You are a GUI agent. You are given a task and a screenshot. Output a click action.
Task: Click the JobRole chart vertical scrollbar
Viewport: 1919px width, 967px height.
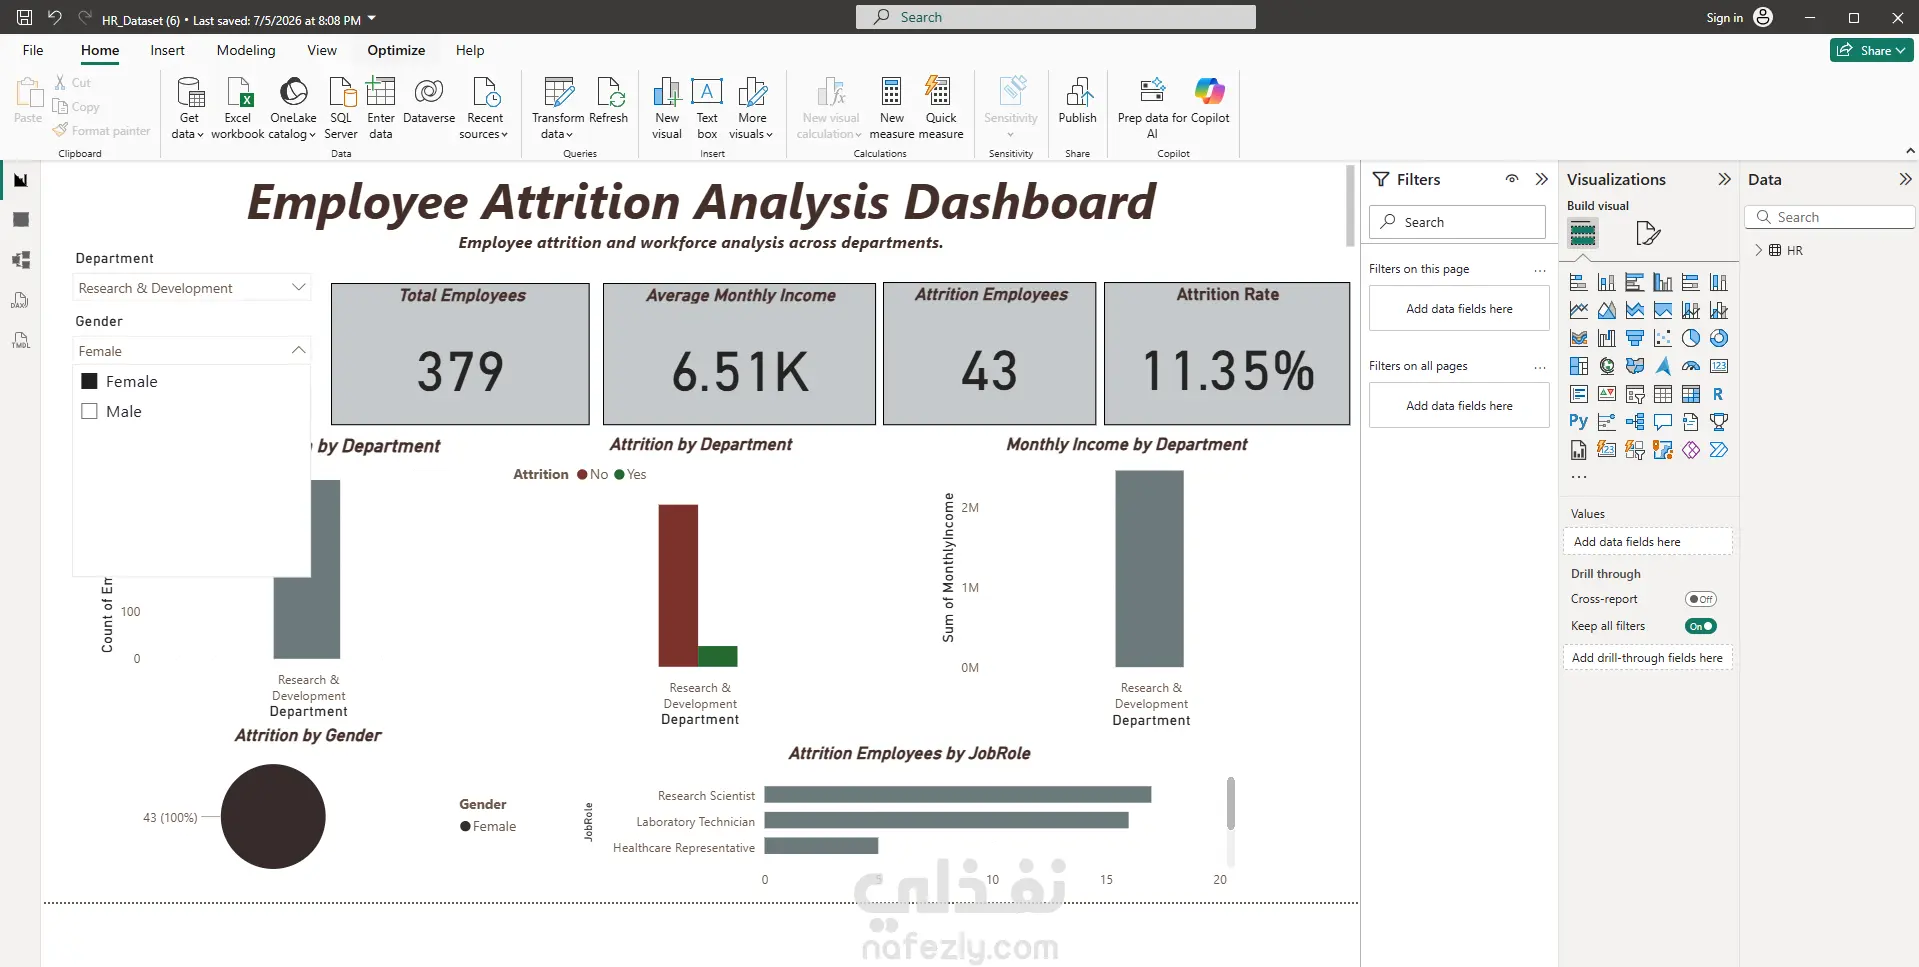click(1231, 803)
